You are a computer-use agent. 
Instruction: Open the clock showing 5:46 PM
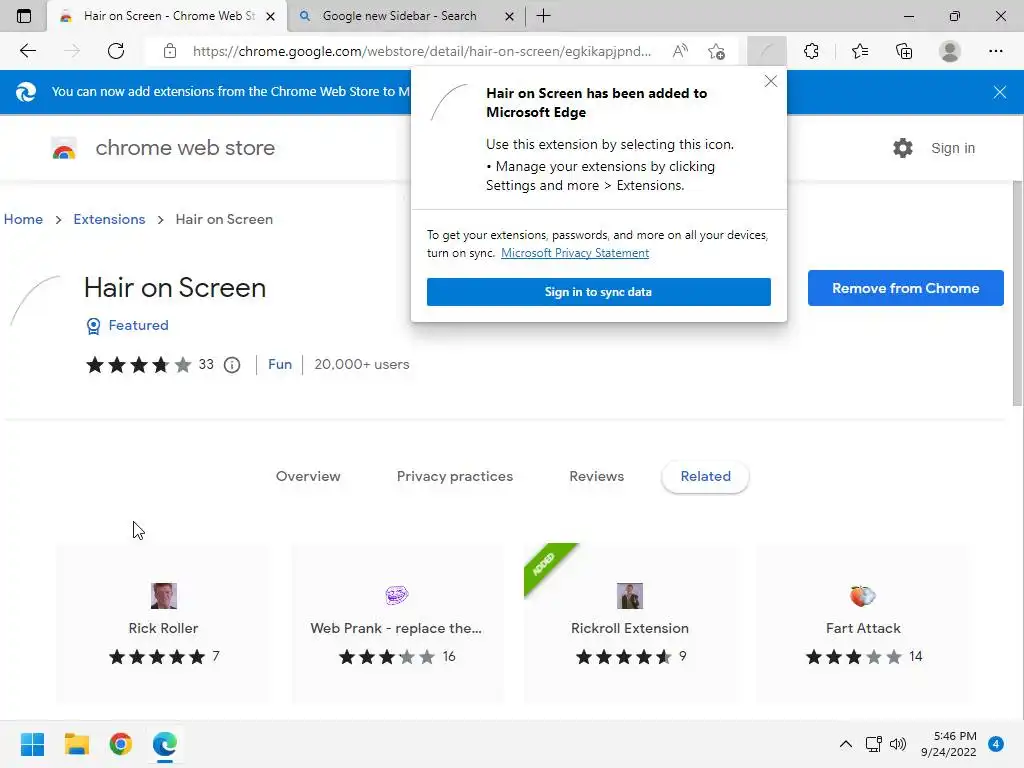point(948,744)
